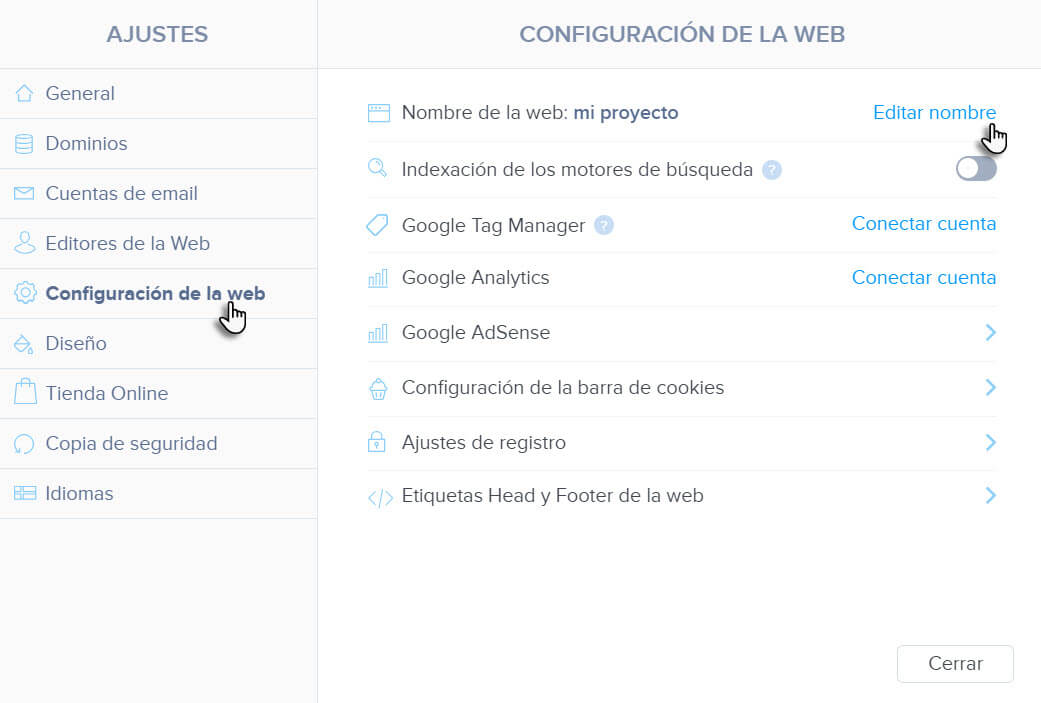Expand Google AdSense settings chevron

991,333
